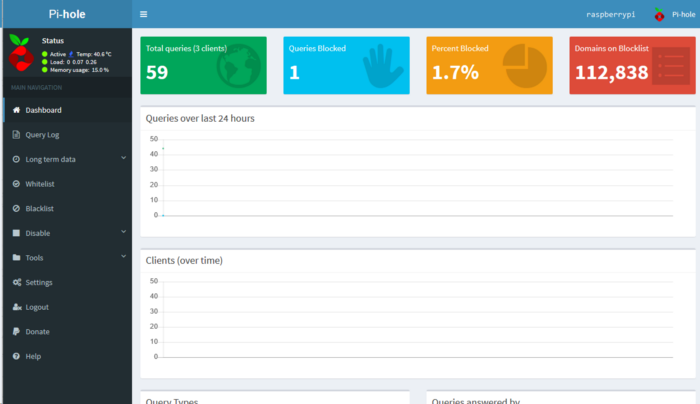Click the green Load status indicator dot
This screenshot has width=700, height=404.
tap(45, 62)
